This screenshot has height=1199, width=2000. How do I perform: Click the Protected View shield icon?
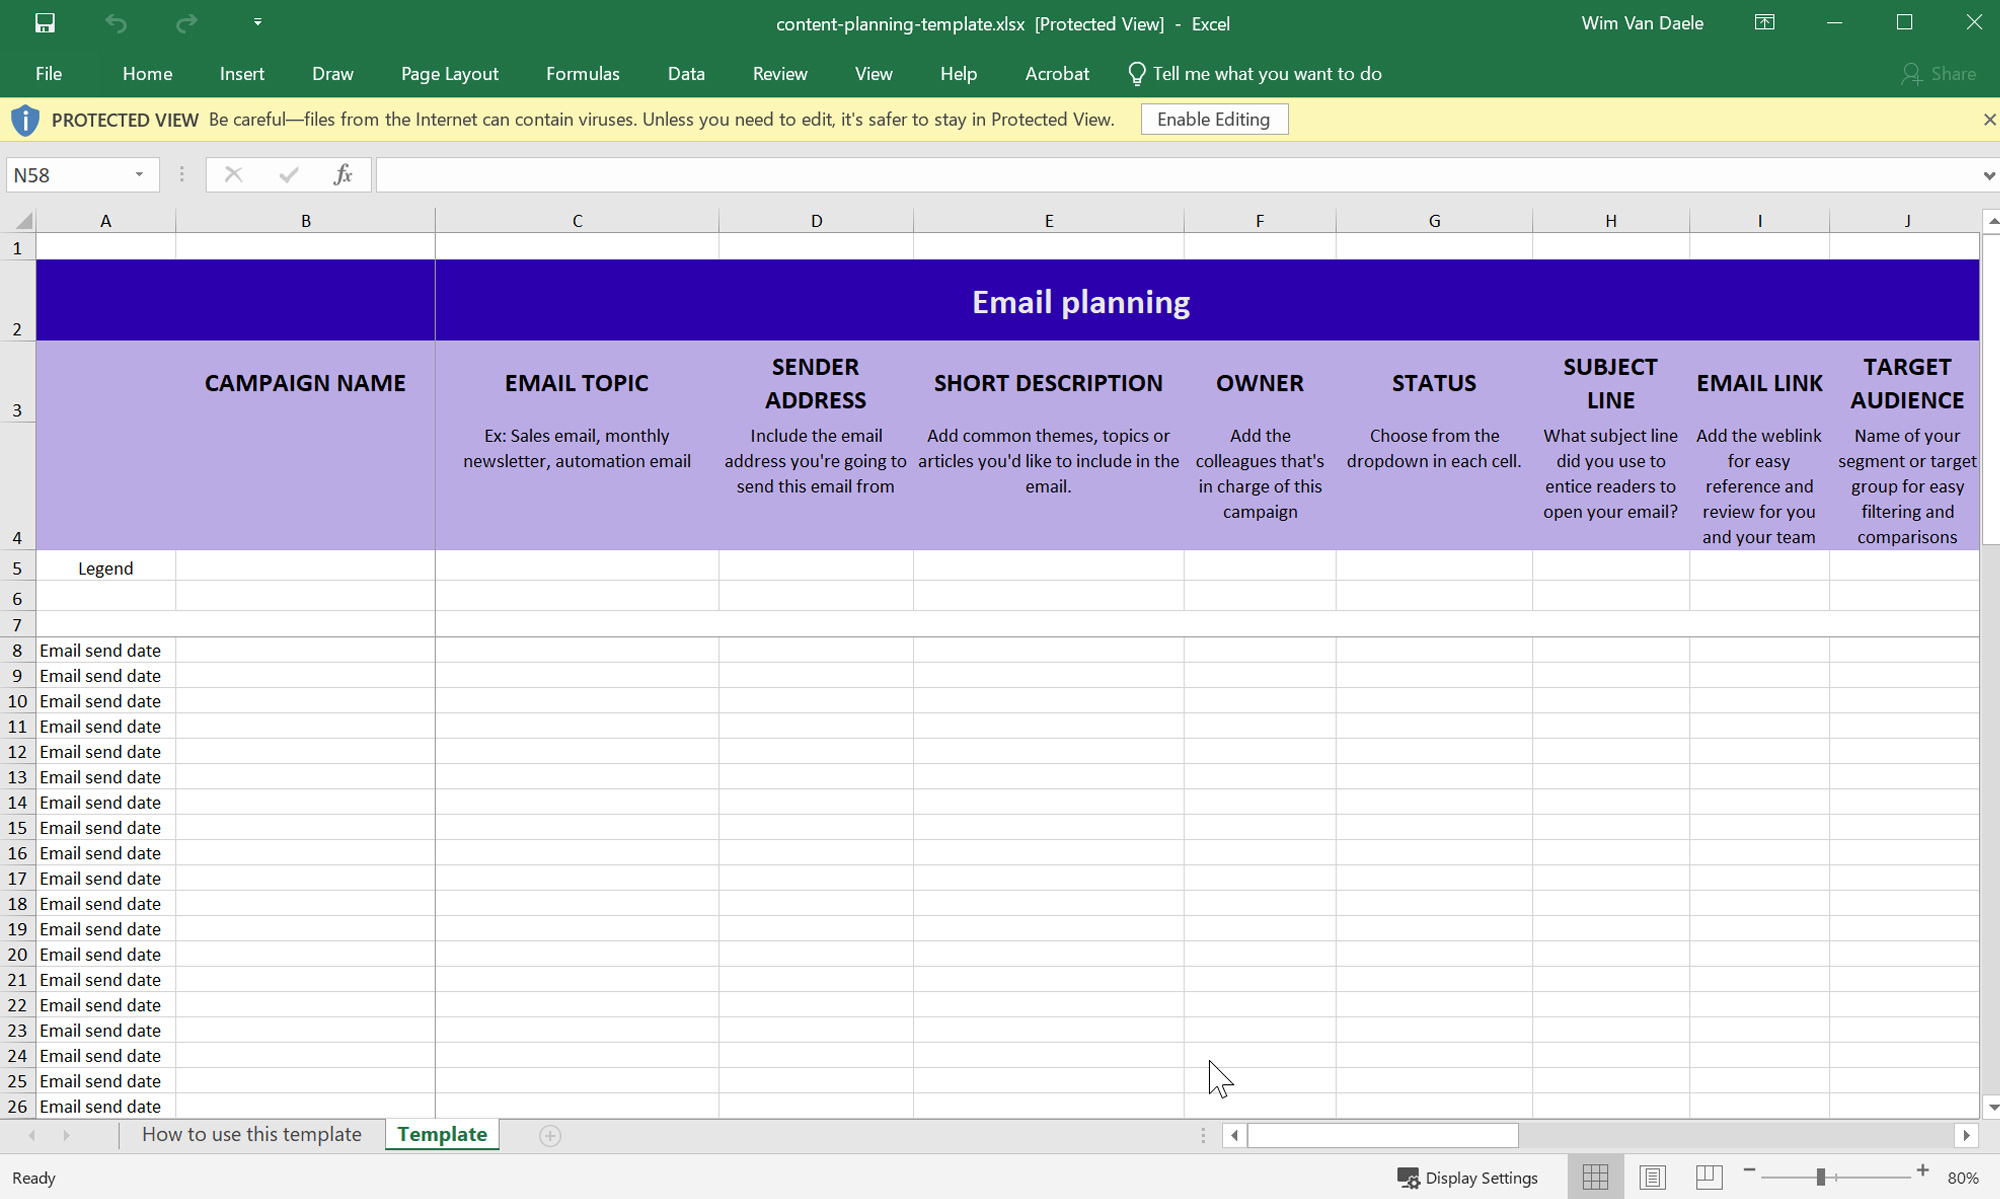(25, 120)
